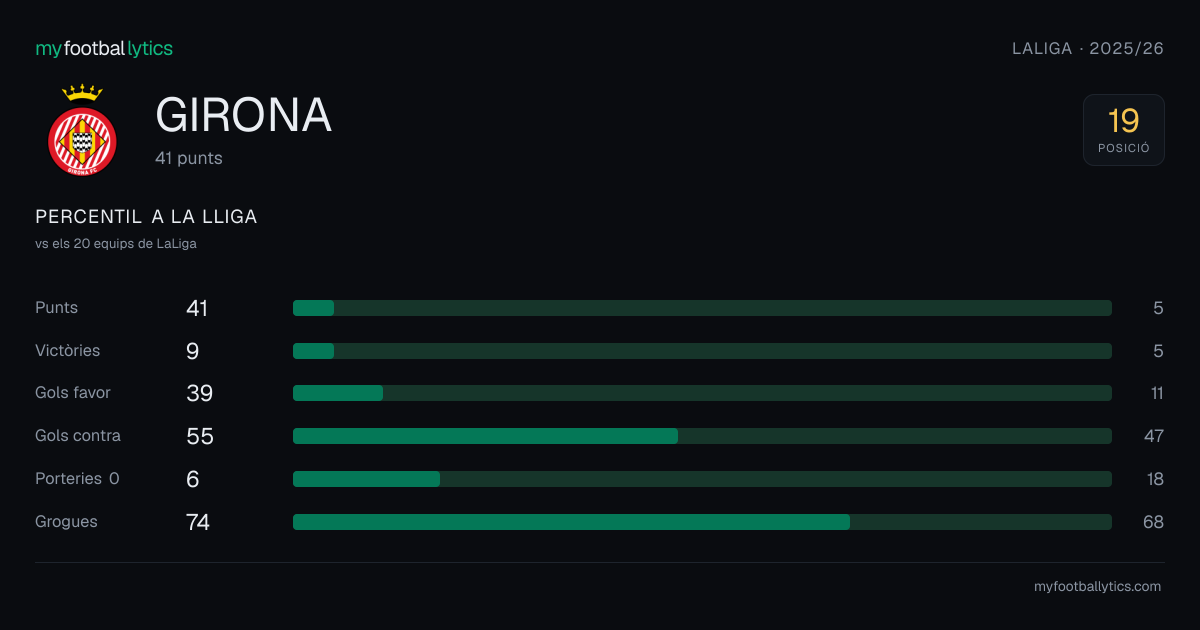1200x630 pixels.
Task: Click the percentile number 68
Action: (1153, 522)
